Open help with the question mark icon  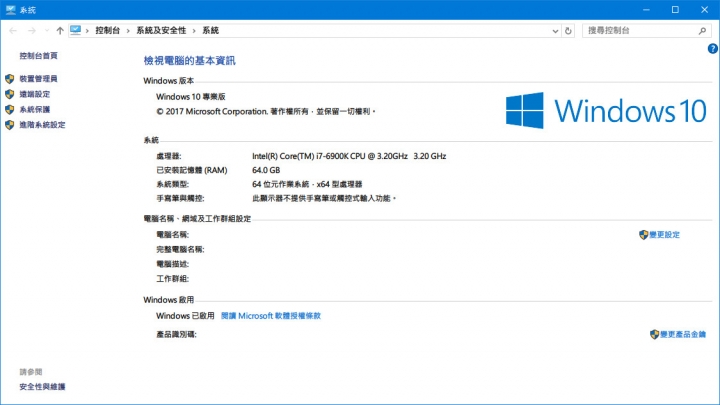pyautogui.click(x=712, y=49)
